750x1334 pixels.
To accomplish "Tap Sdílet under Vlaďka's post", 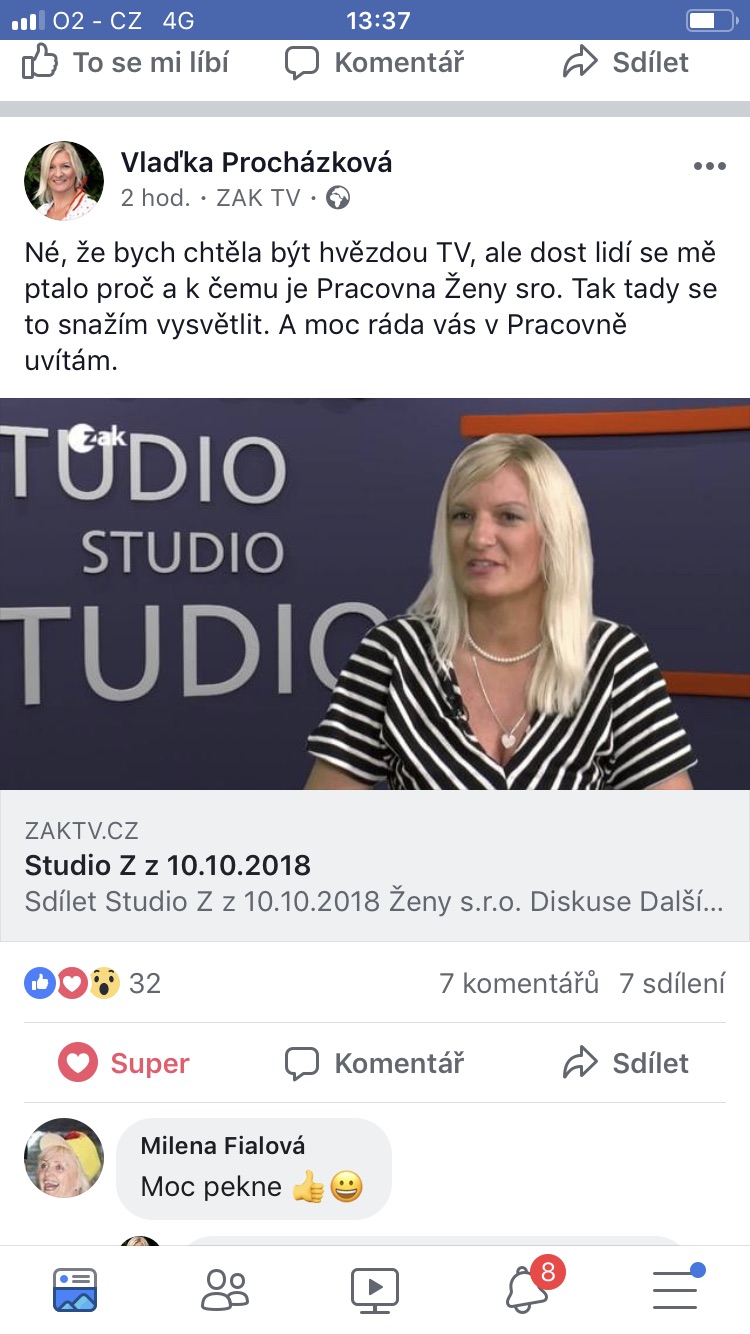I will (626, 1063).
